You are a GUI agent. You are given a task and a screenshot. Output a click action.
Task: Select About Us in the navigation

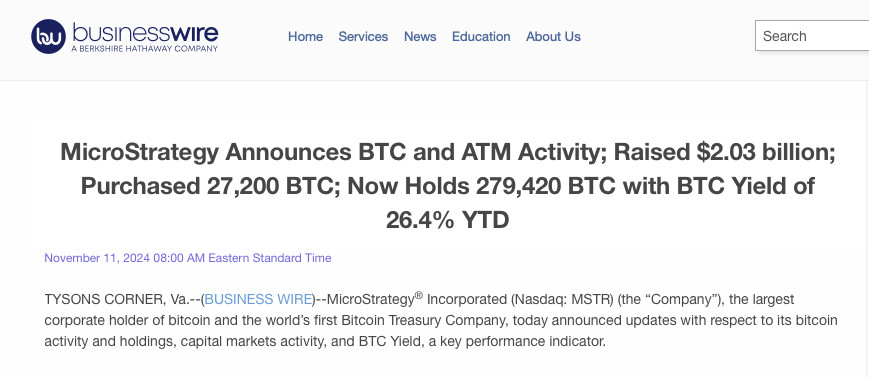click(x=553, y=37)
